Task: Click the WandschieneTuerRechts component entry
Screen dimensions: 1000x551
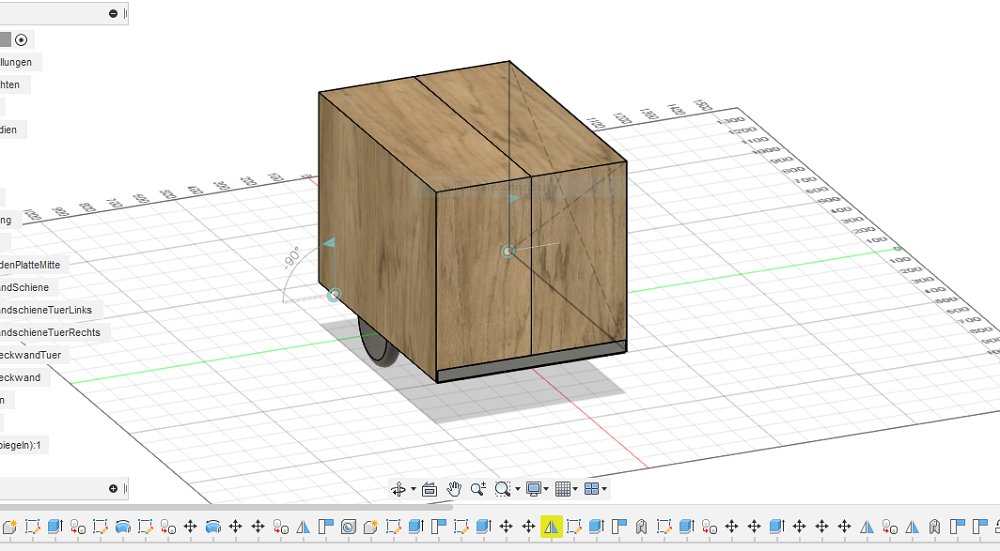Action: pyautogui.click(x=50, y=332)
